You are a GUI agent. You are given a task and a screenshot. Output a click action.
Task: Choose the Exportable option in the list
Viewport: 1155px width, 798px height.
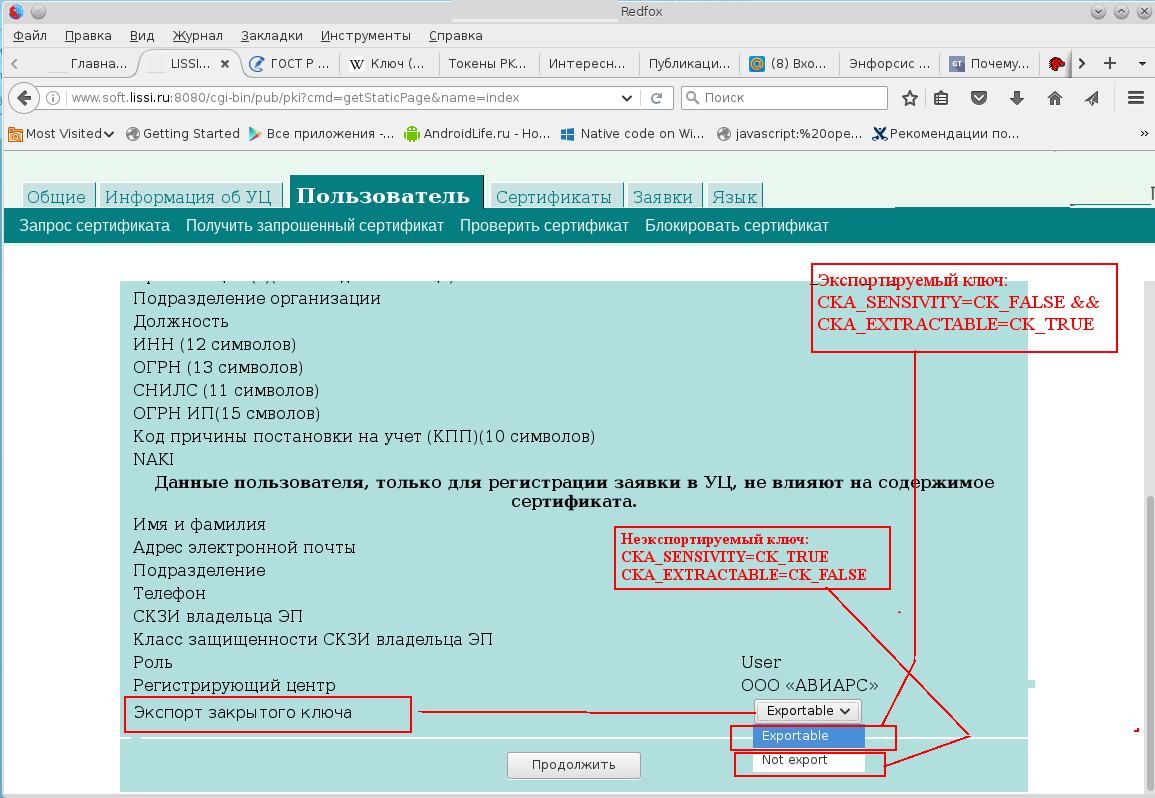[808, 735]
